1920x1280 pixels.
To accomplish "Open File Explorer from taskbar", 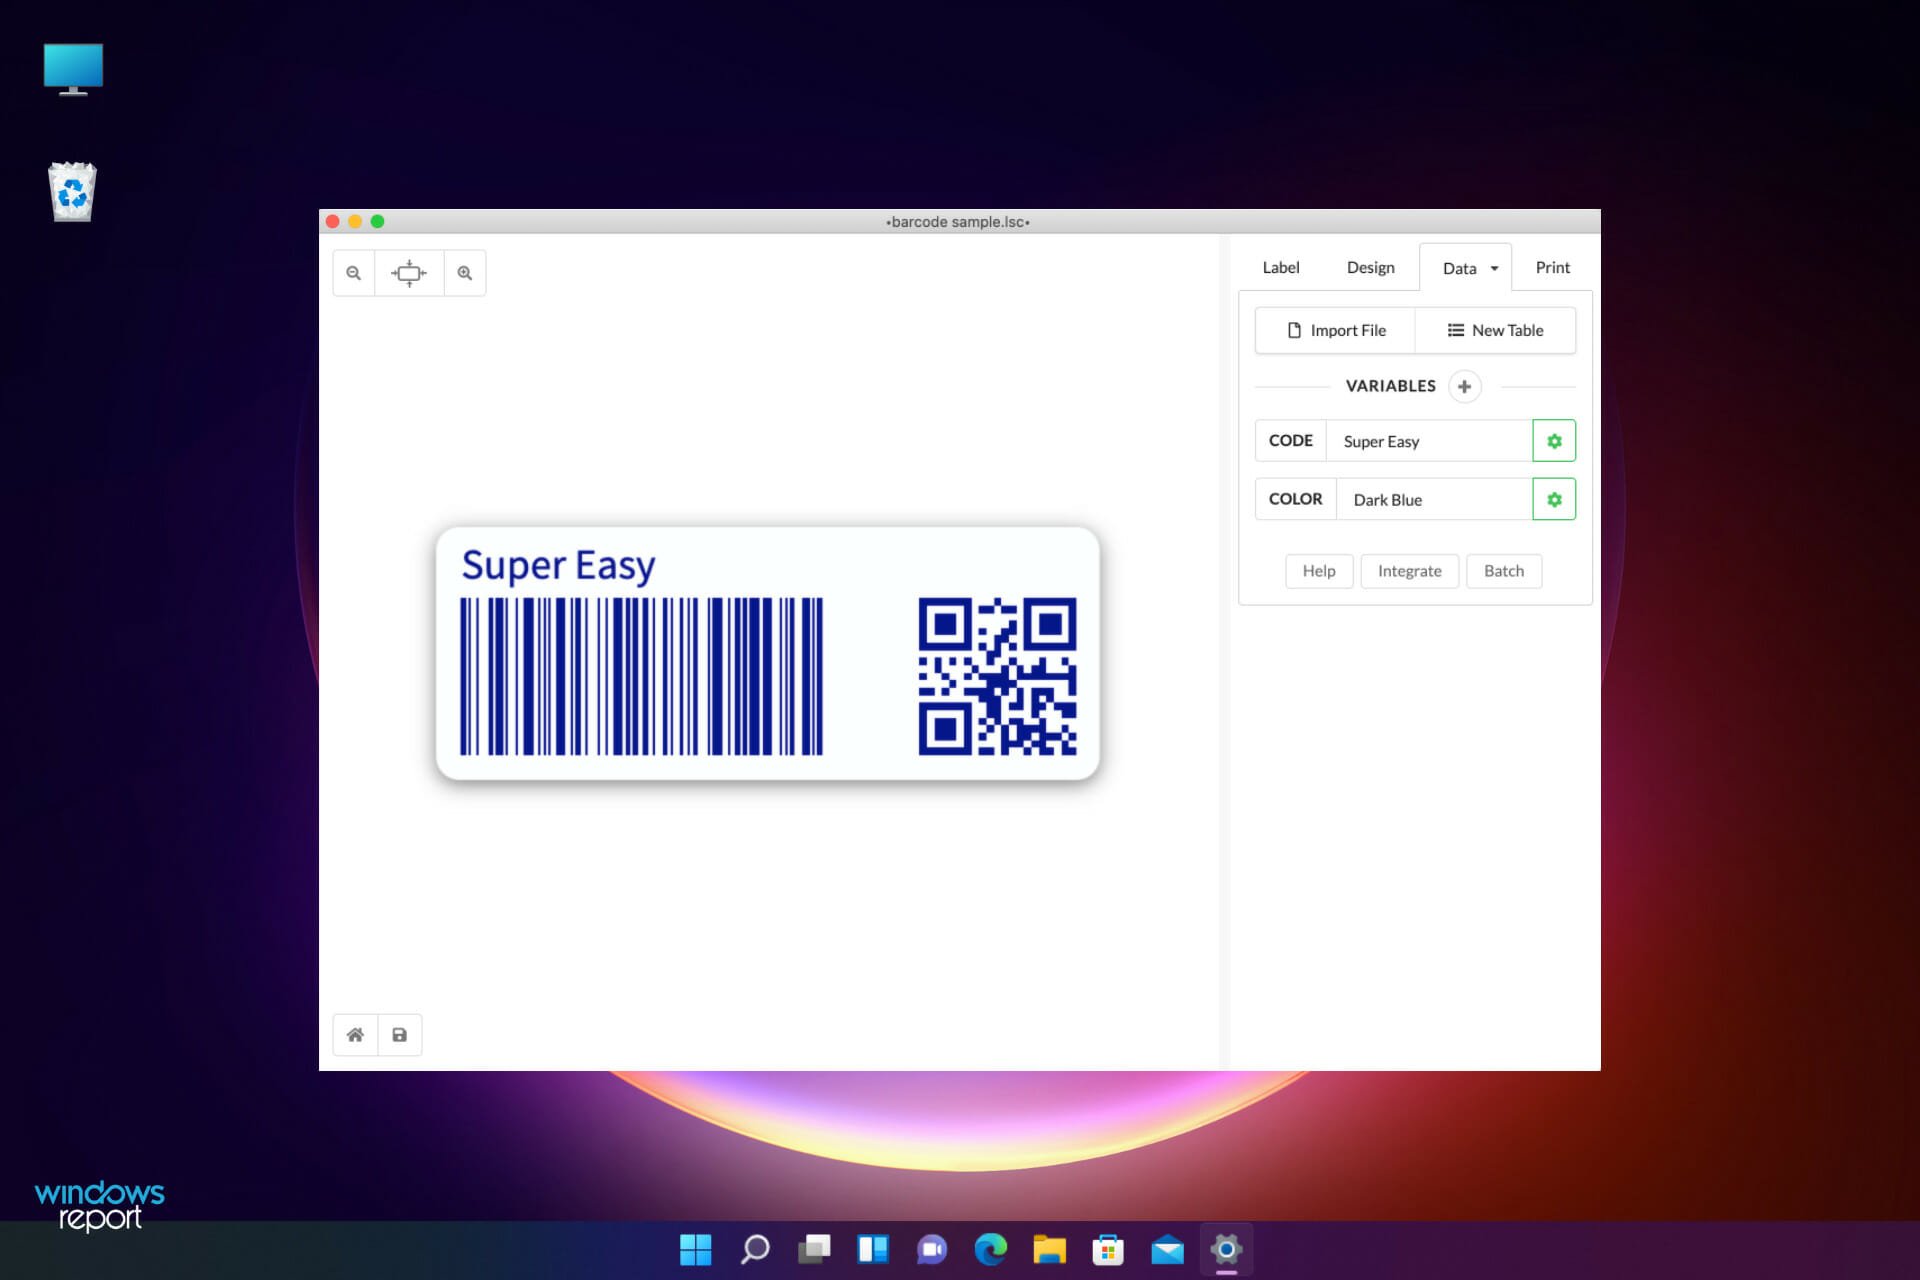I will click(1050, 1249).
